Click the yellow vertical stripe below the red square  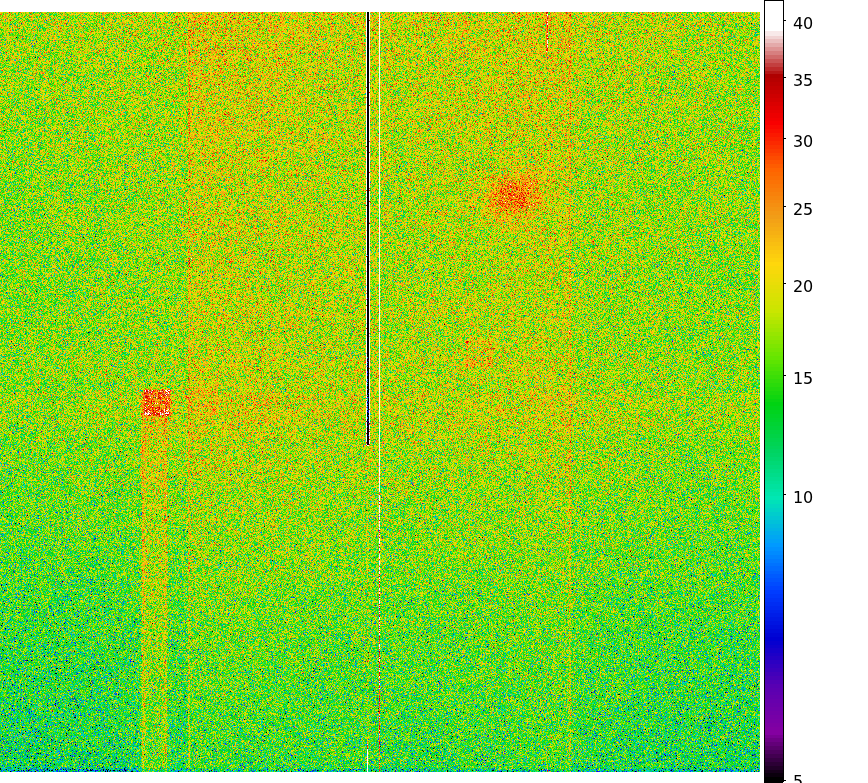point(142,600)
